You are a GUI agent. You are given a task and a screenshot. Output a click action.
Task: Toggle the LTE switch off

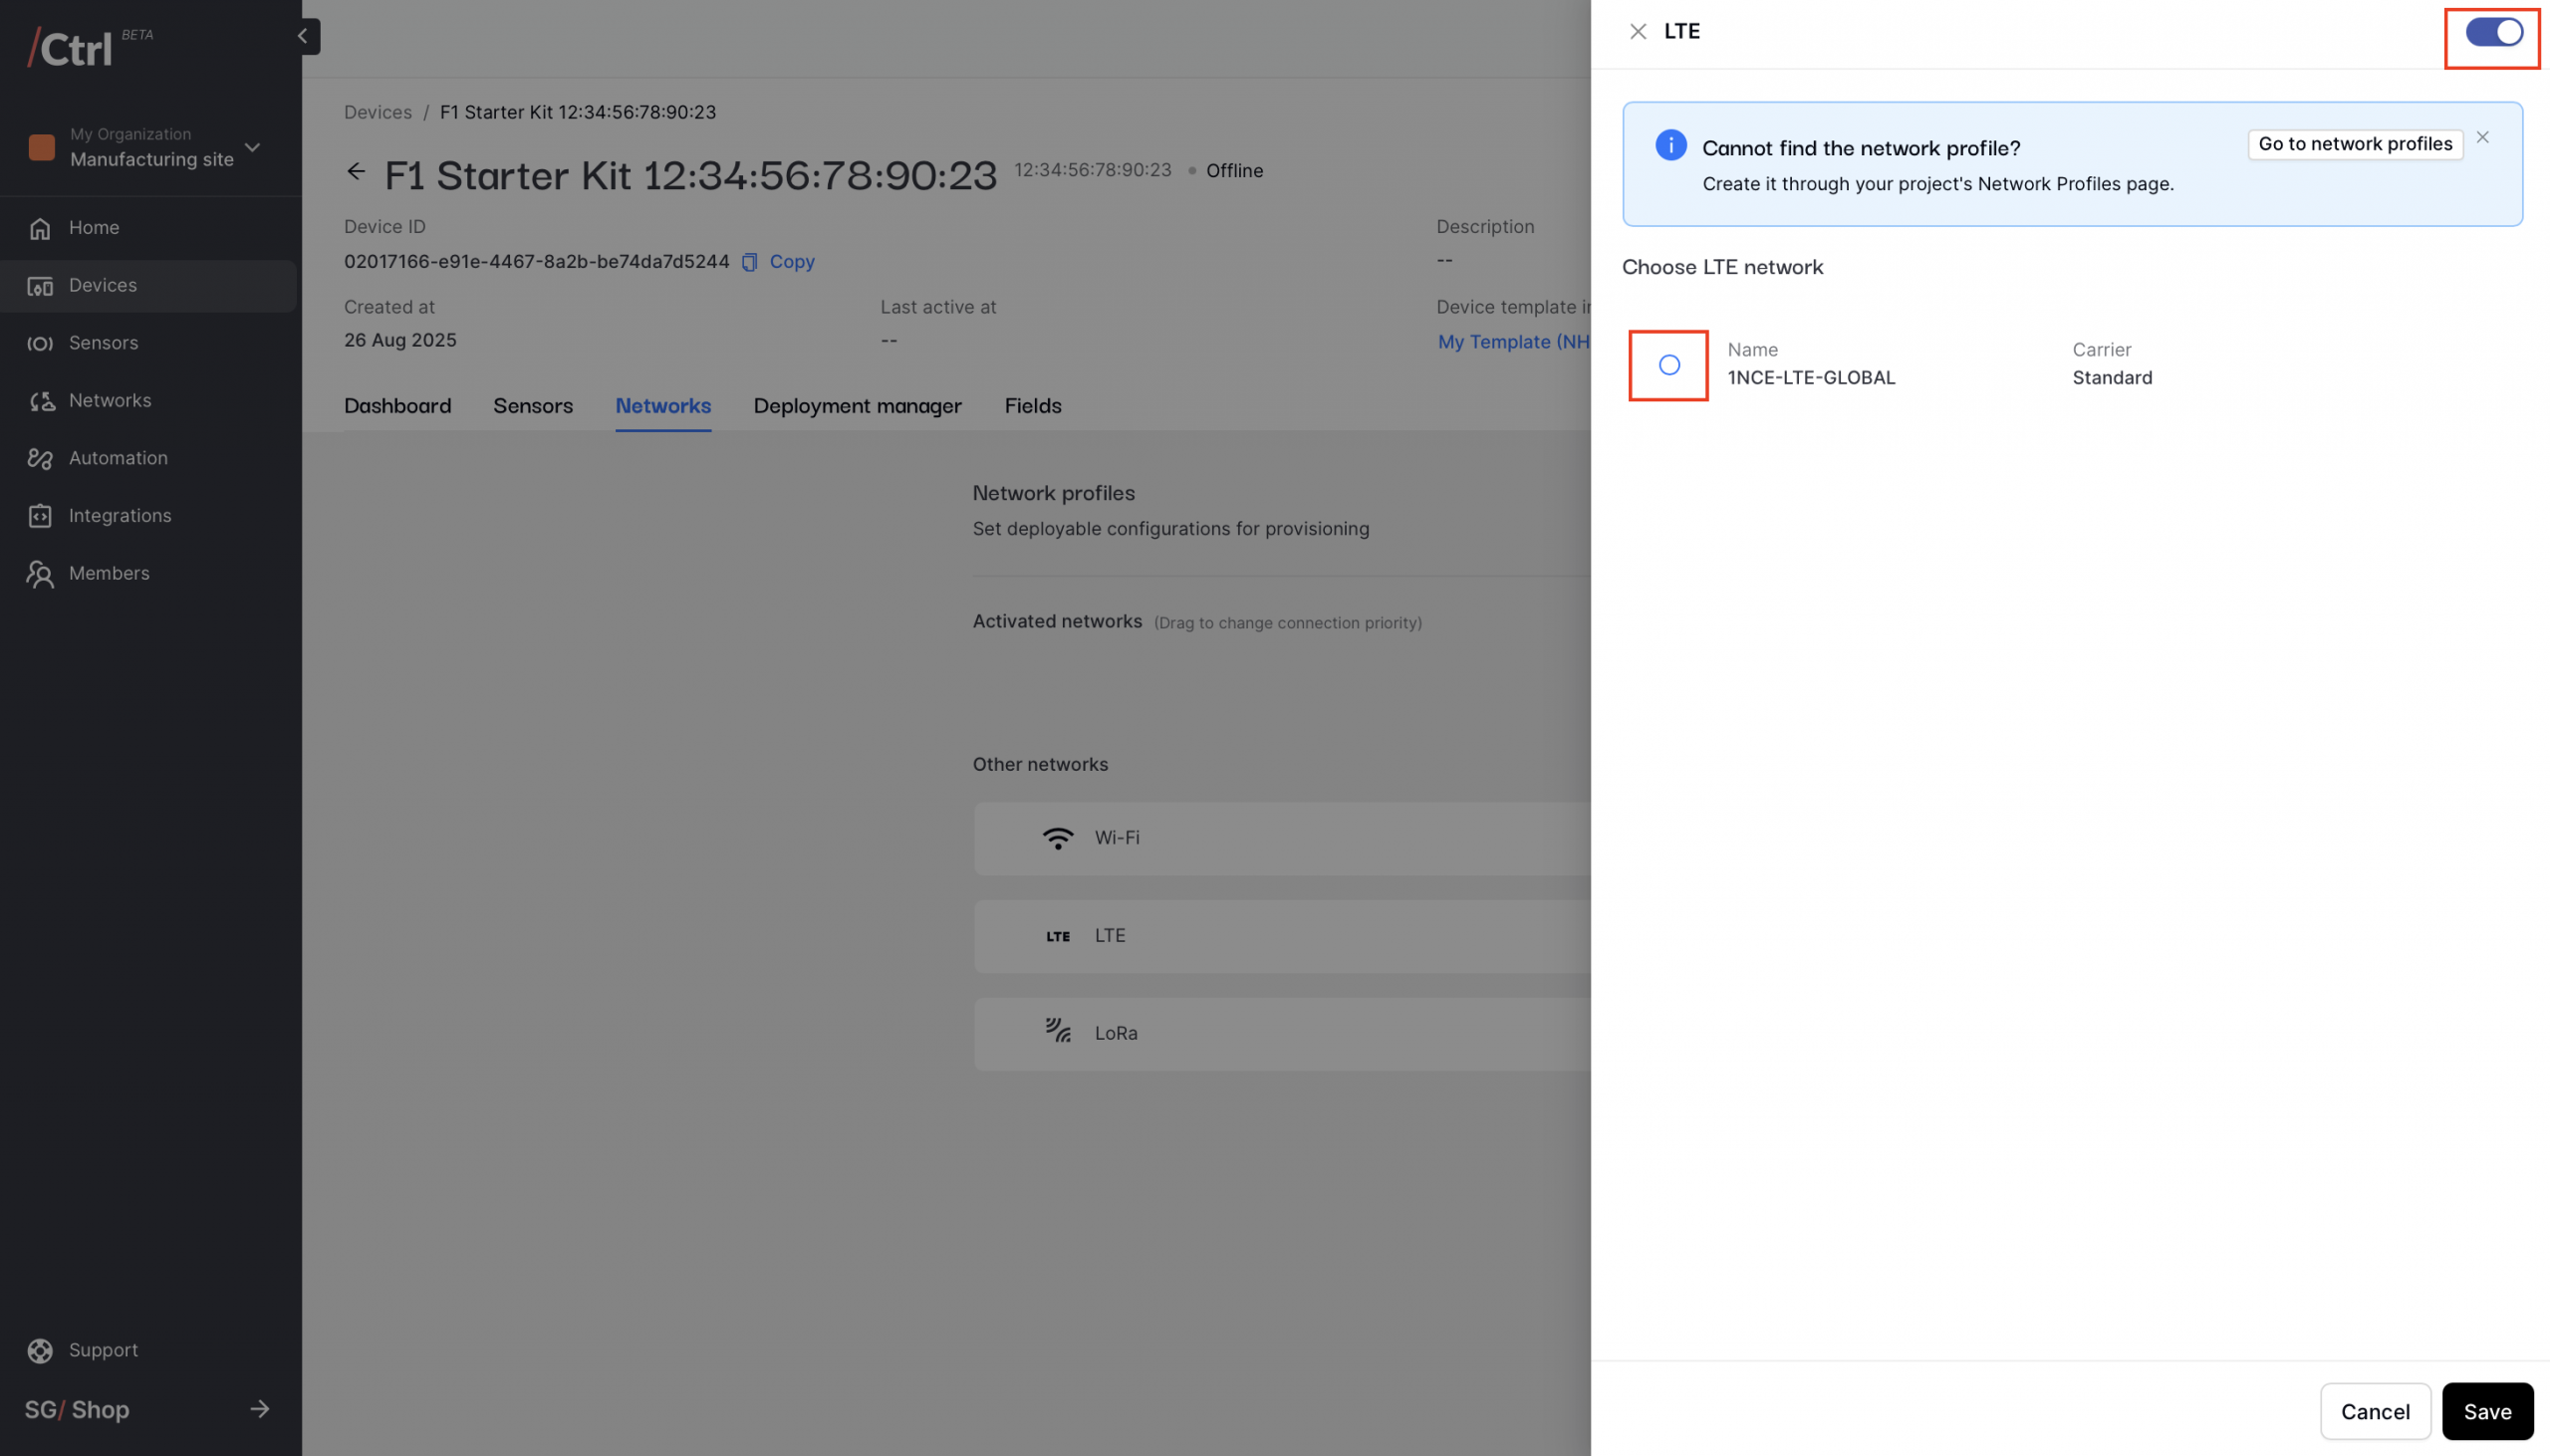(x=2493, y=32)
